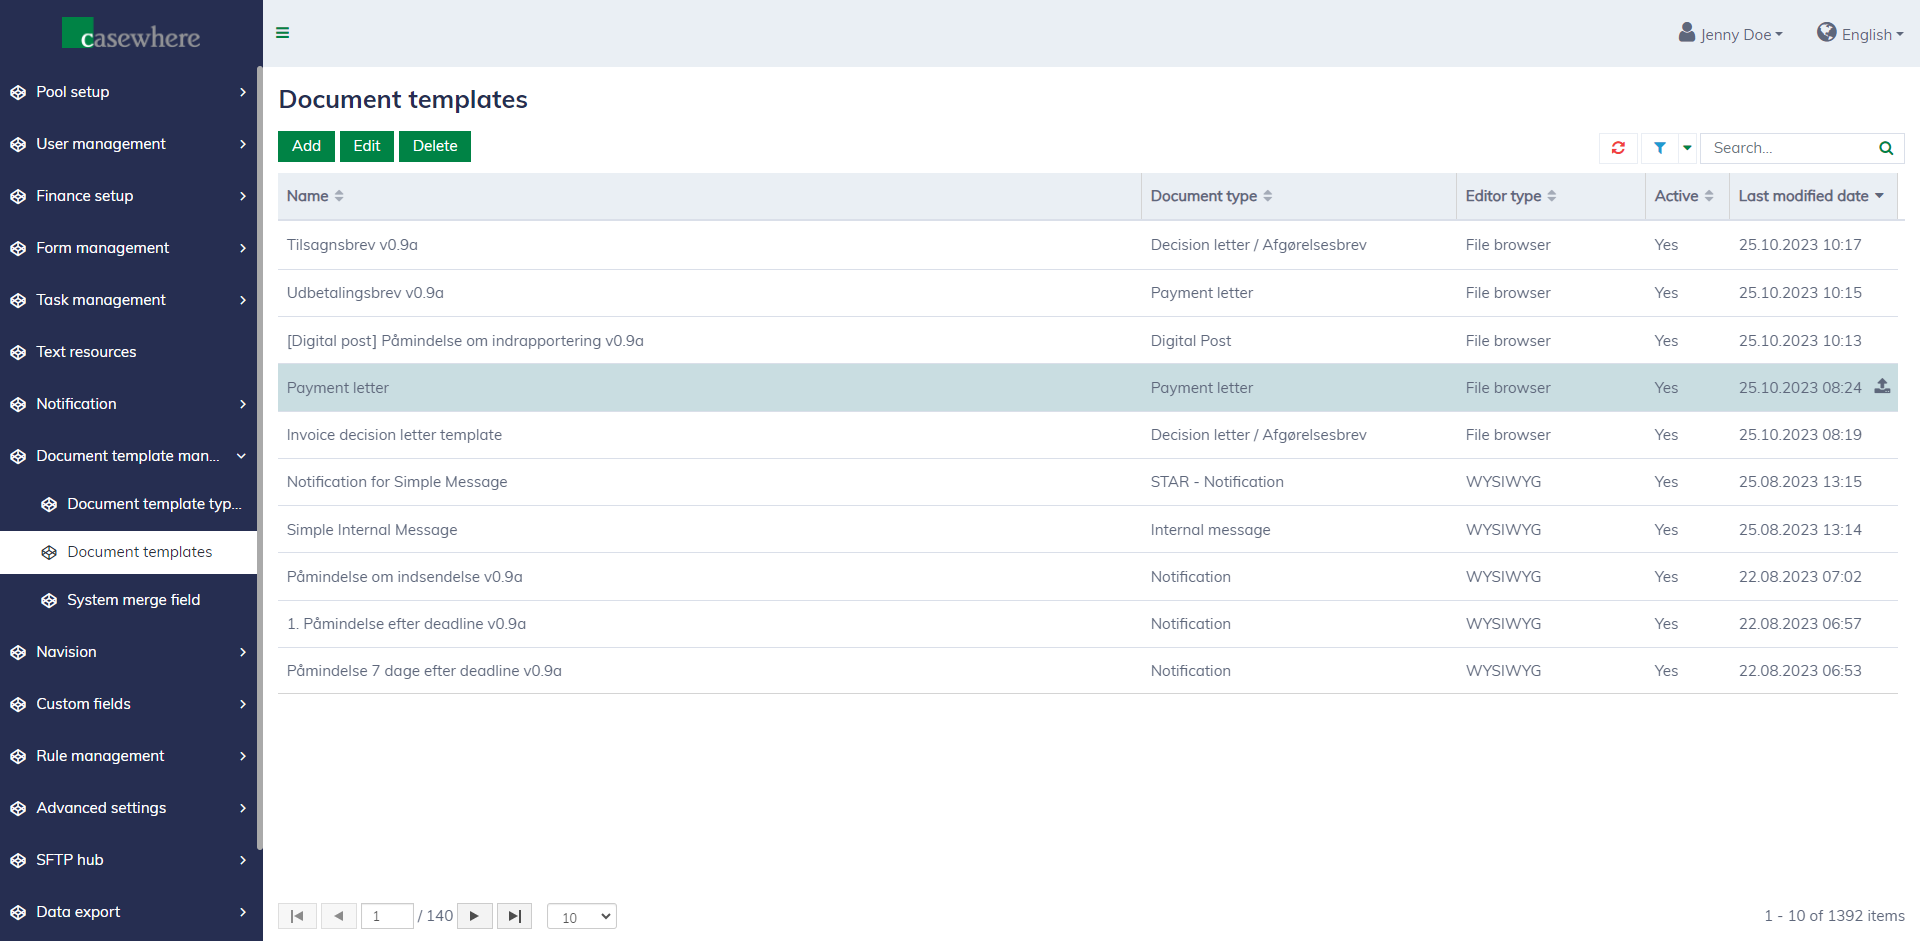Open the filter options dropdown arrow
This screenshot has width=1920, height=941.
tap(1688, 148)
